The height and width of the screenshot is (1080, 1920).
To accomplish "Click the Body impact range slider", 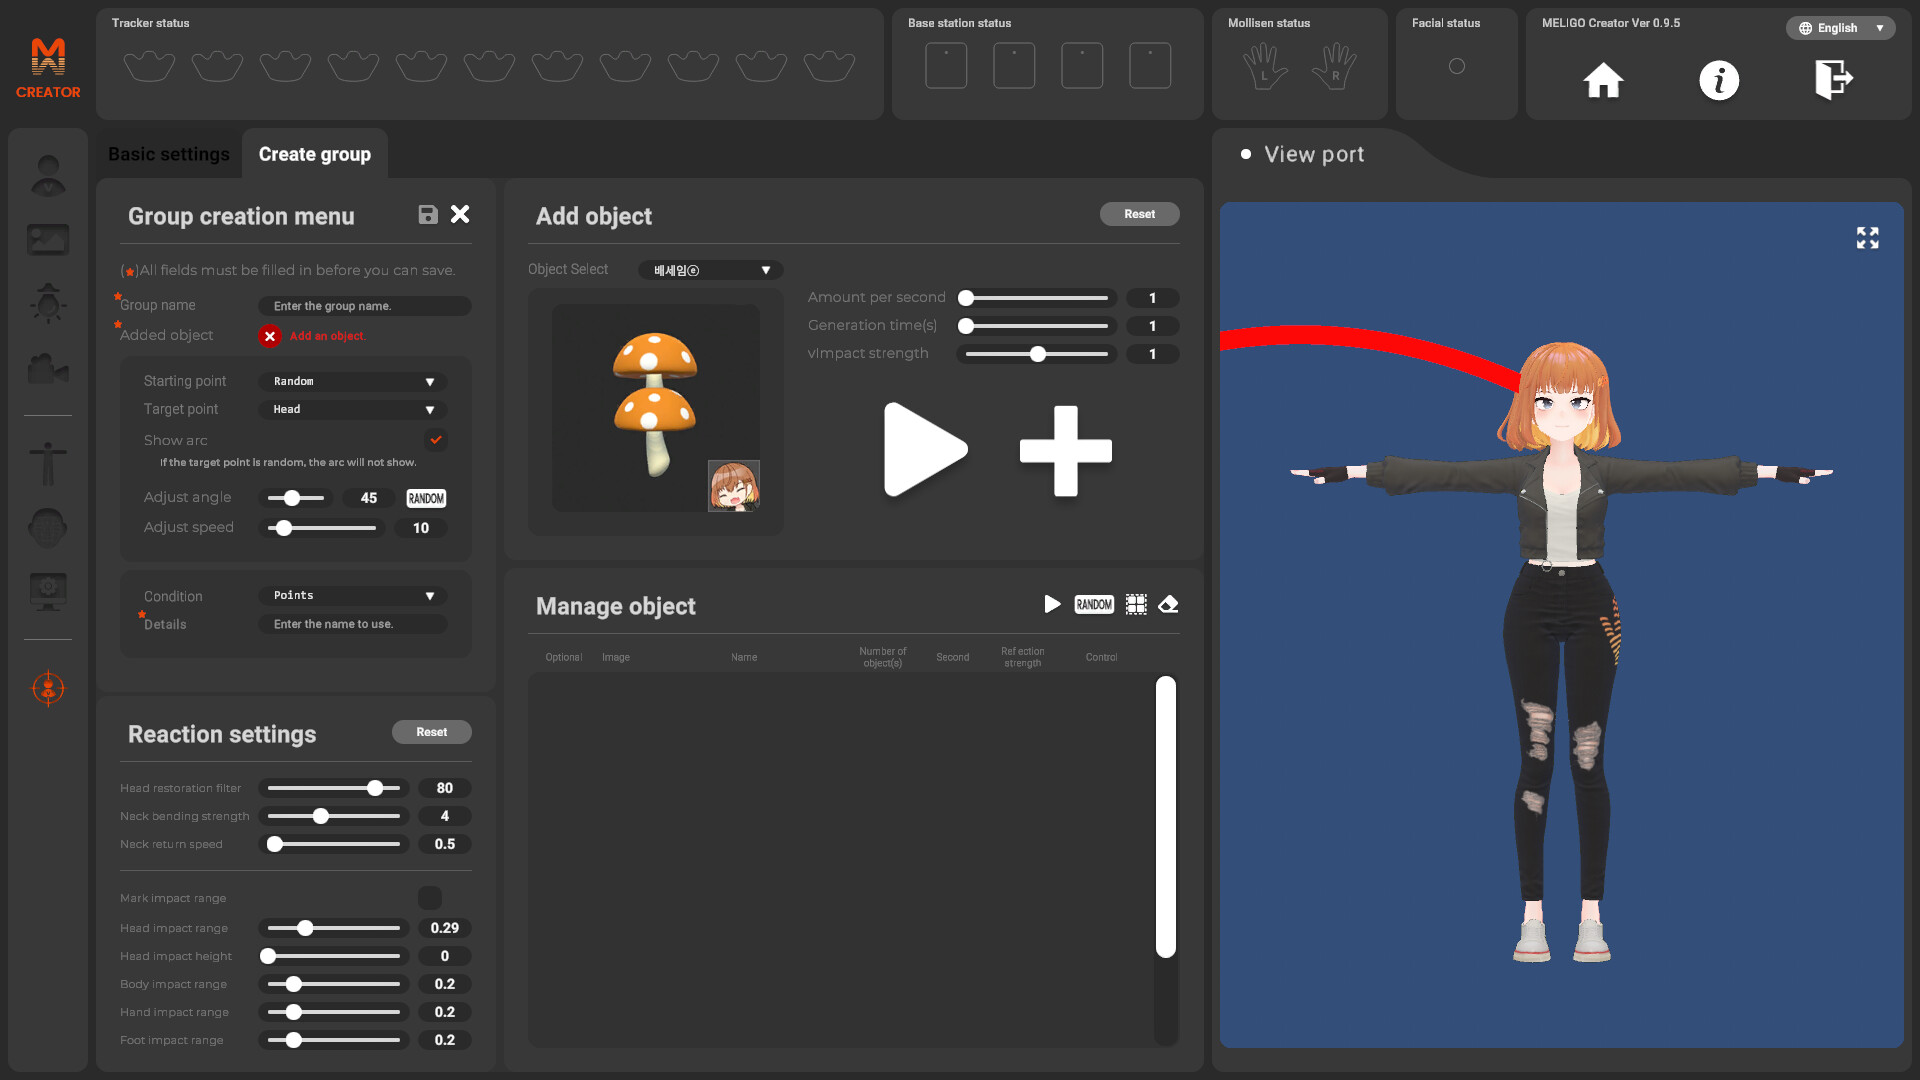I will coord(334,984).
